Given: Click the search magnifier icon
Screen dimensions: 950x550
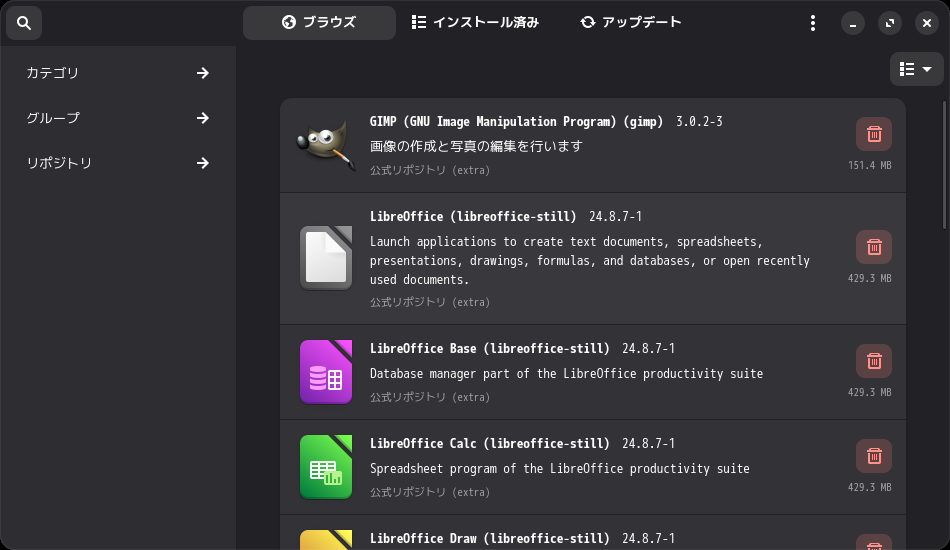Looking at the screenshot, I should [x=24, y=22].
